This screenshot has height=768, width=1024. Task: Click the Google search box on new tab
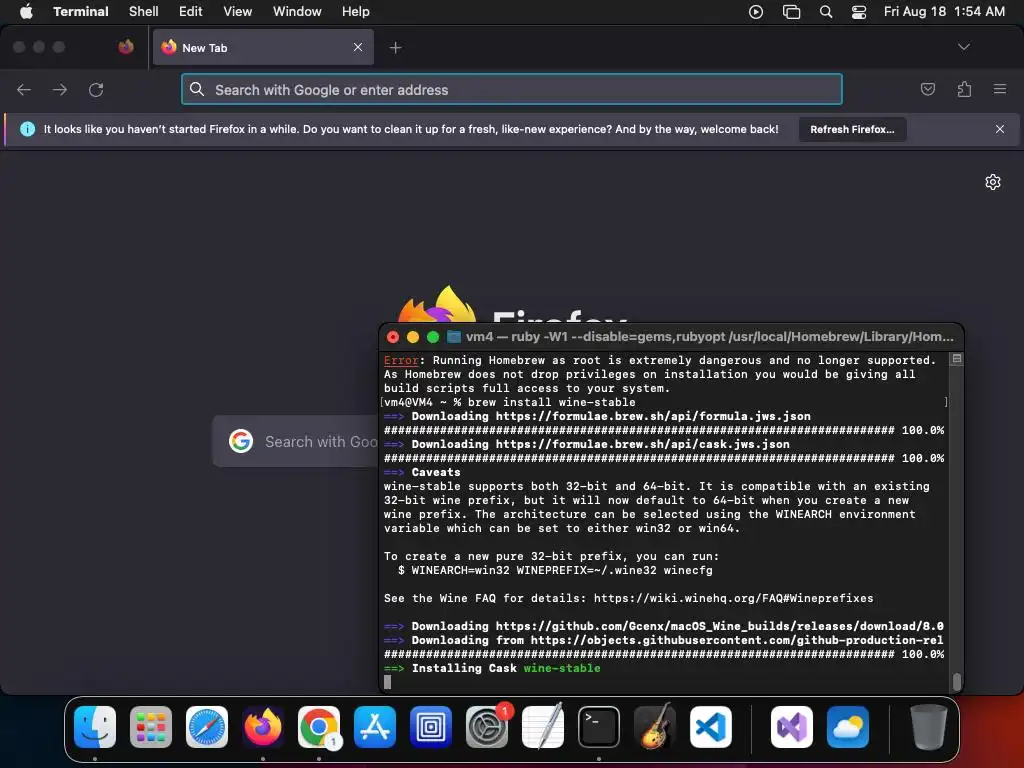pyautogui.click(x=296, y=441)
